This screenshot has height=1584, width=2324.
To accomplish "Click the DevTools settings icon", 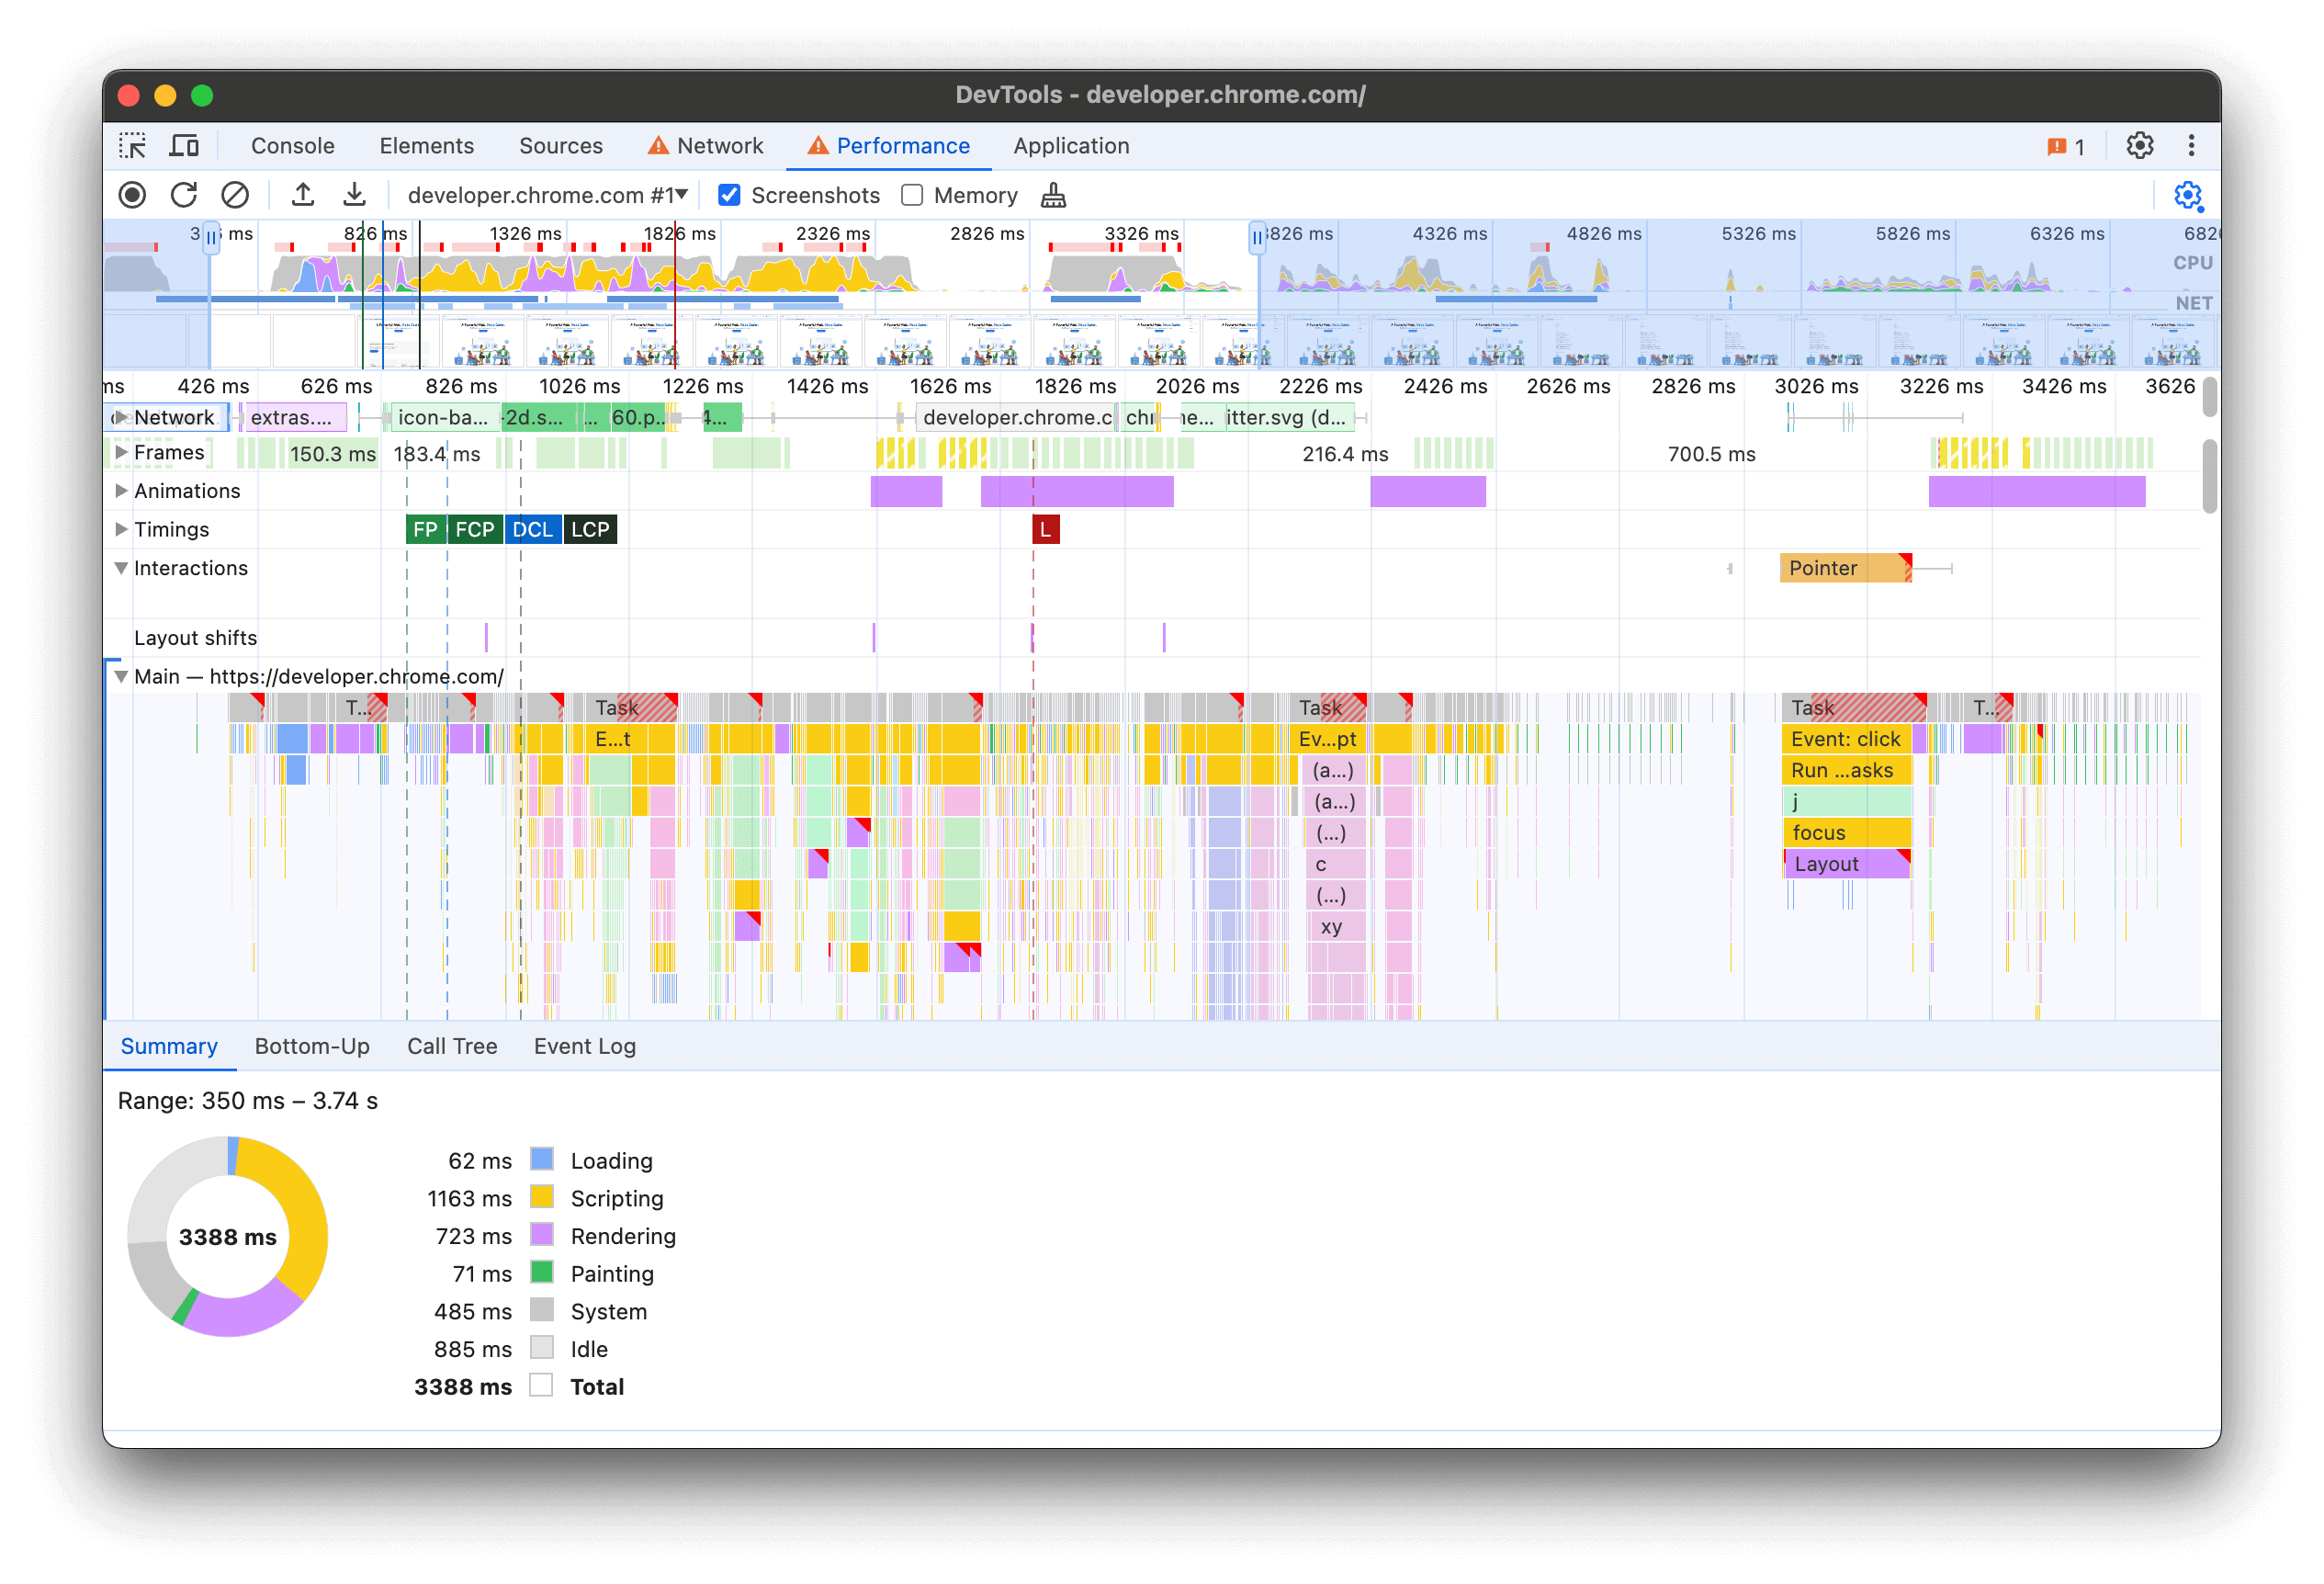I will click(x=2142, y=145).
